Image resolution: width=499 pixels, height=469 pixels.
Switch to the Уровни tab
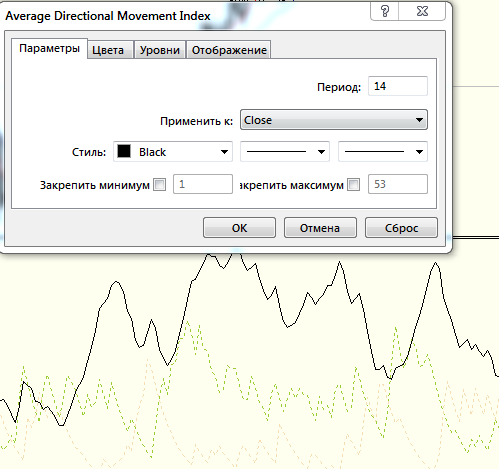(160, 50)
